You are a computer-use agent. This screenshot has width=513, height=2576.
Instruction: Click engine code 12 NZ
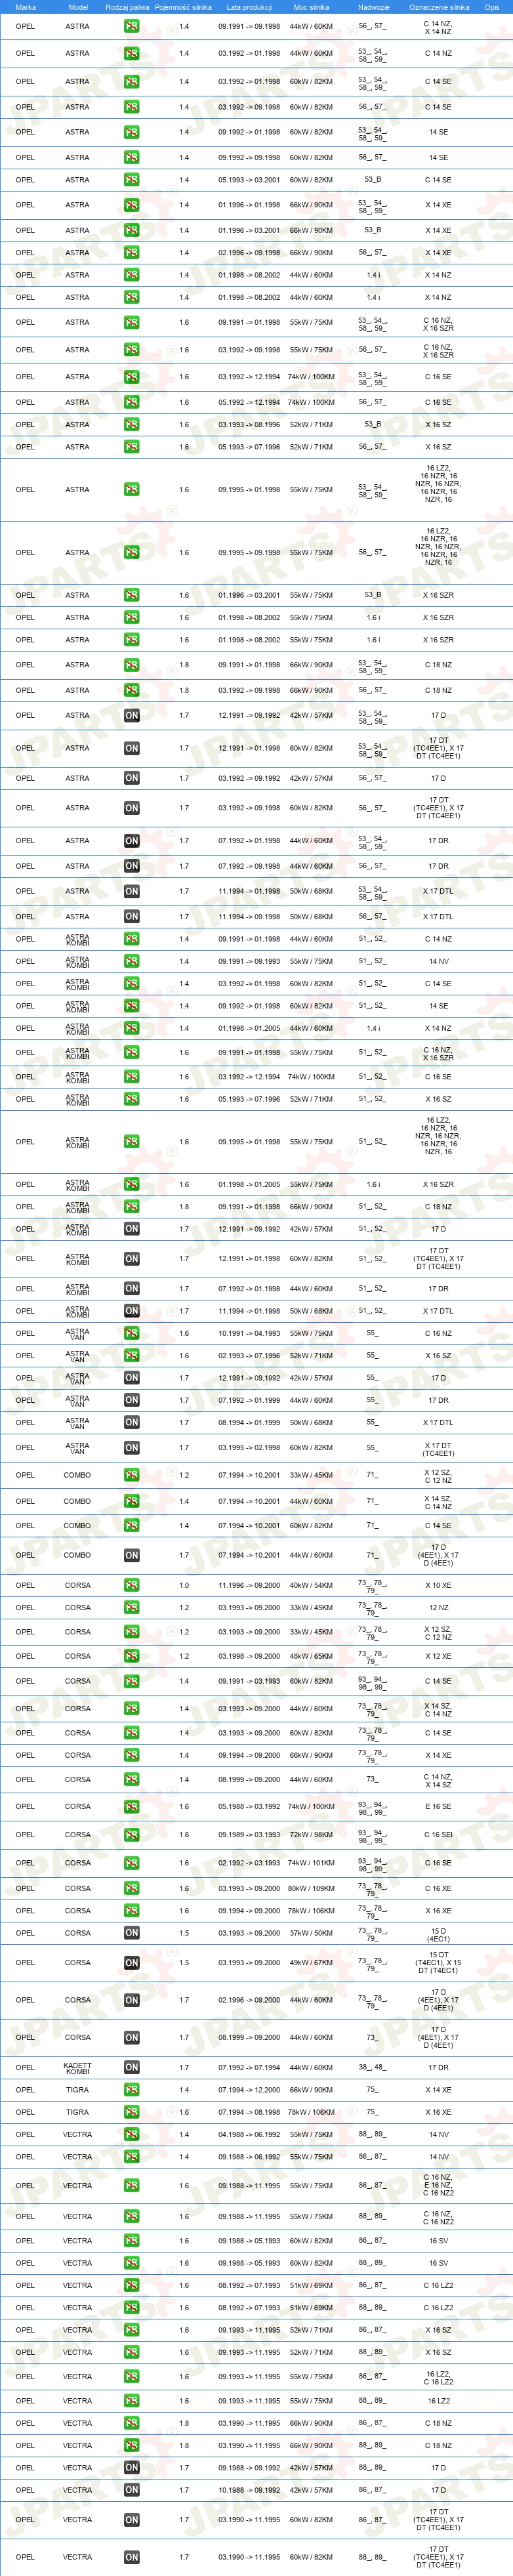[x=438, y=1607]
